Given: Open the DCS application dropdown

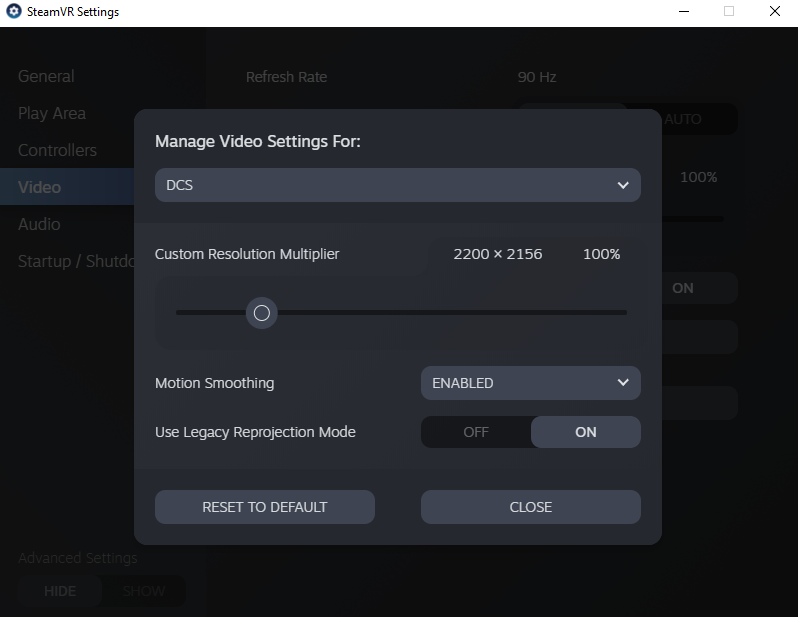Looking at the screenshot, I should (x=397, y=185).
